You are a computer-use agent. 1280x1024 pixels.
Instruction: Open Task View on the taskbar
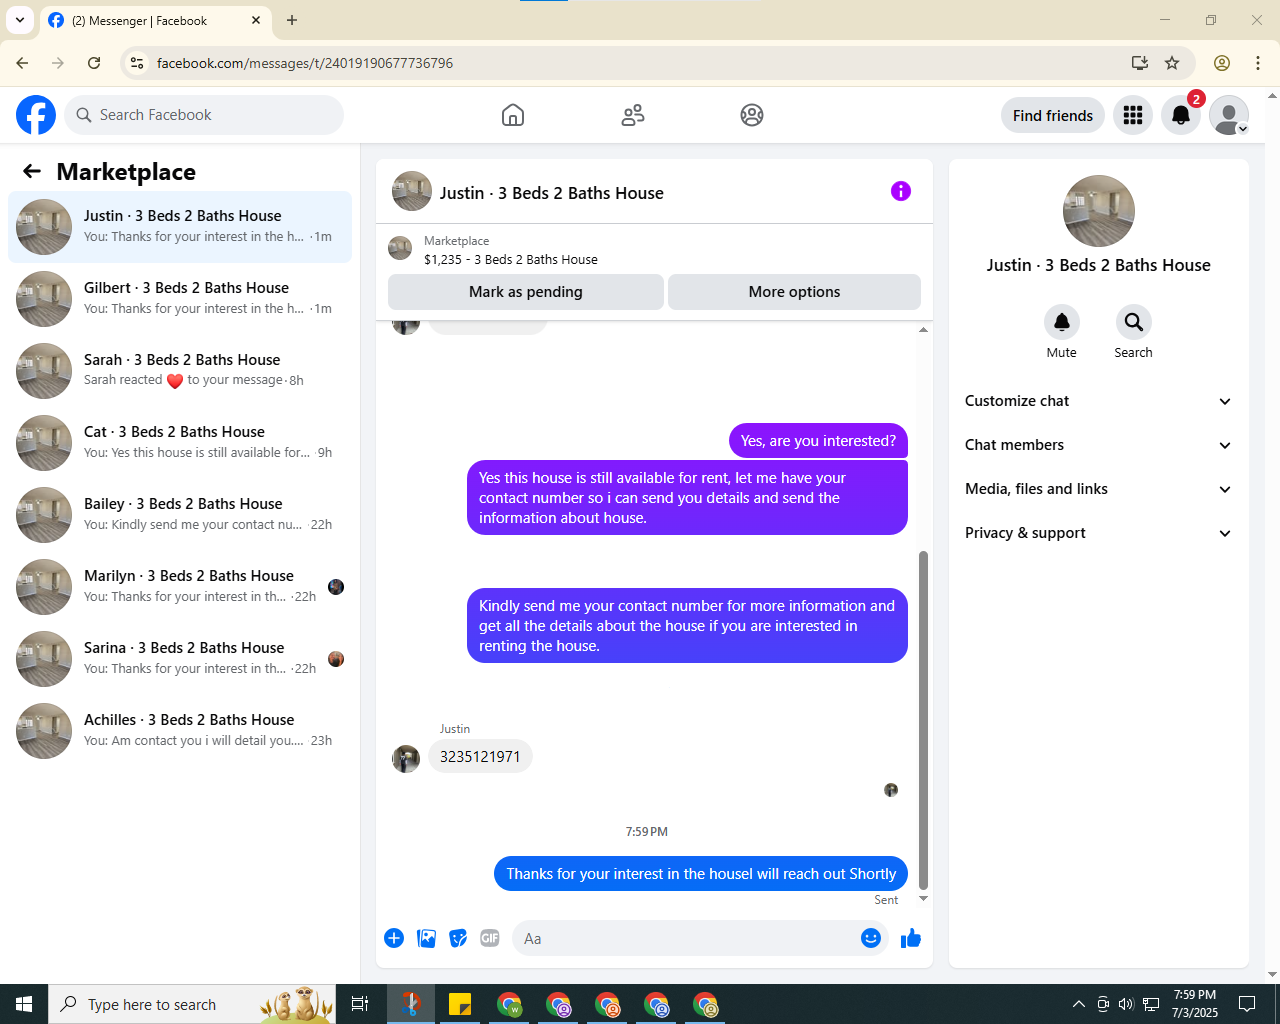pyautogui.click(x=360, y=1004)
